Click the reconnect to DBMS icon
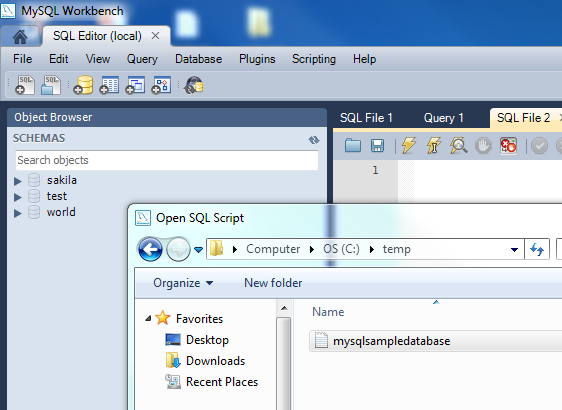Image resolution: width=562 pixels, height=410 pixels. (194, 85)
